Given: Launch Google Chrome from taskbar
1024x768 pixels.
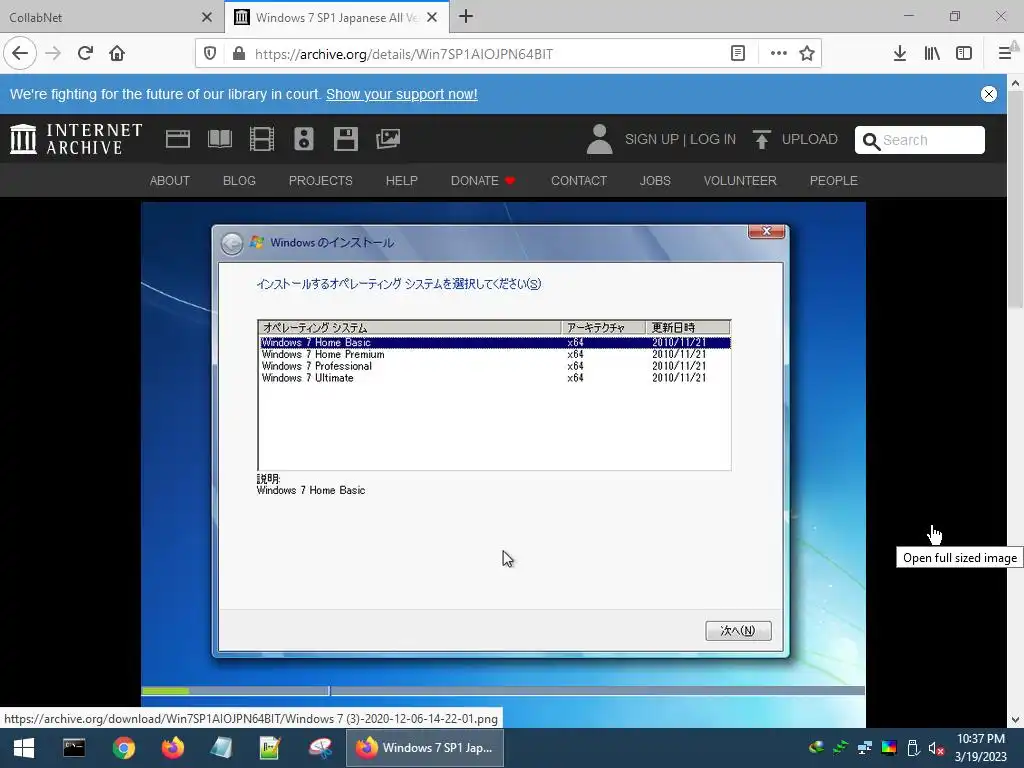Looking at the screenshot, I should pyautogui.click(x=123, y=748).
